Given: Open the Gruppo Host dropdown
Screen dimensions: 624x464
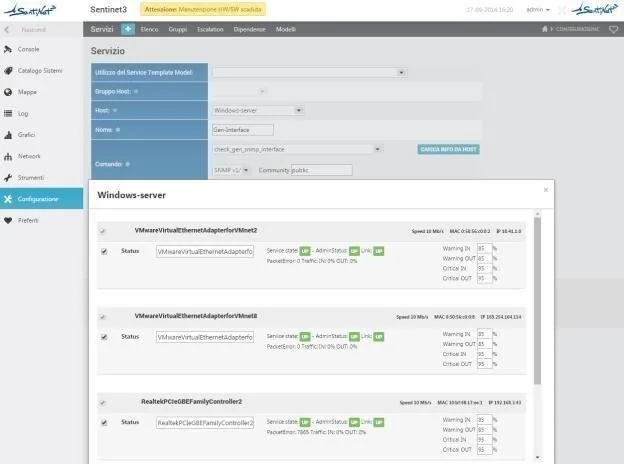Looking at the screenshot, I should pyautogui.click(x=239, y=91).
